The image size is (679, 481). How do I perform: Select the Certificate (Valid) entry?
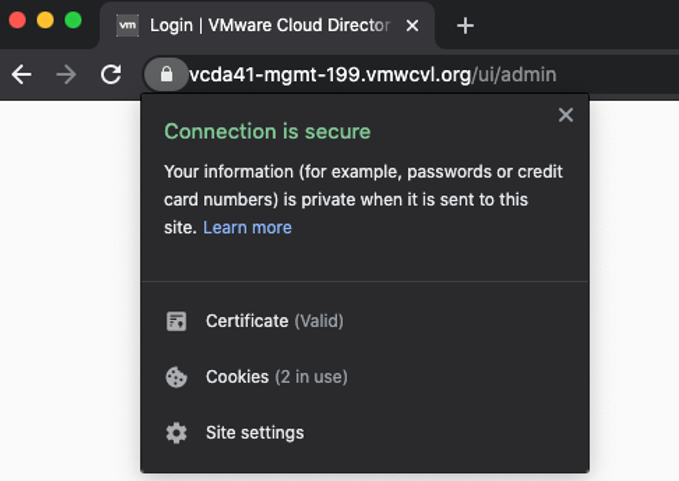point(274,321)
